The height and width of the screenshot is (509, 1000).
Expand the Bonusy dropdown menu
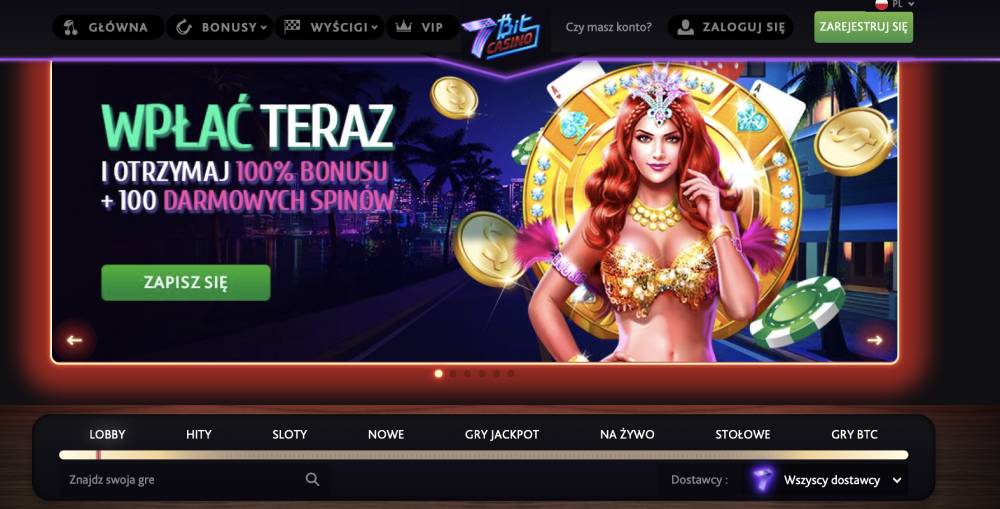(x=220, y=27)
